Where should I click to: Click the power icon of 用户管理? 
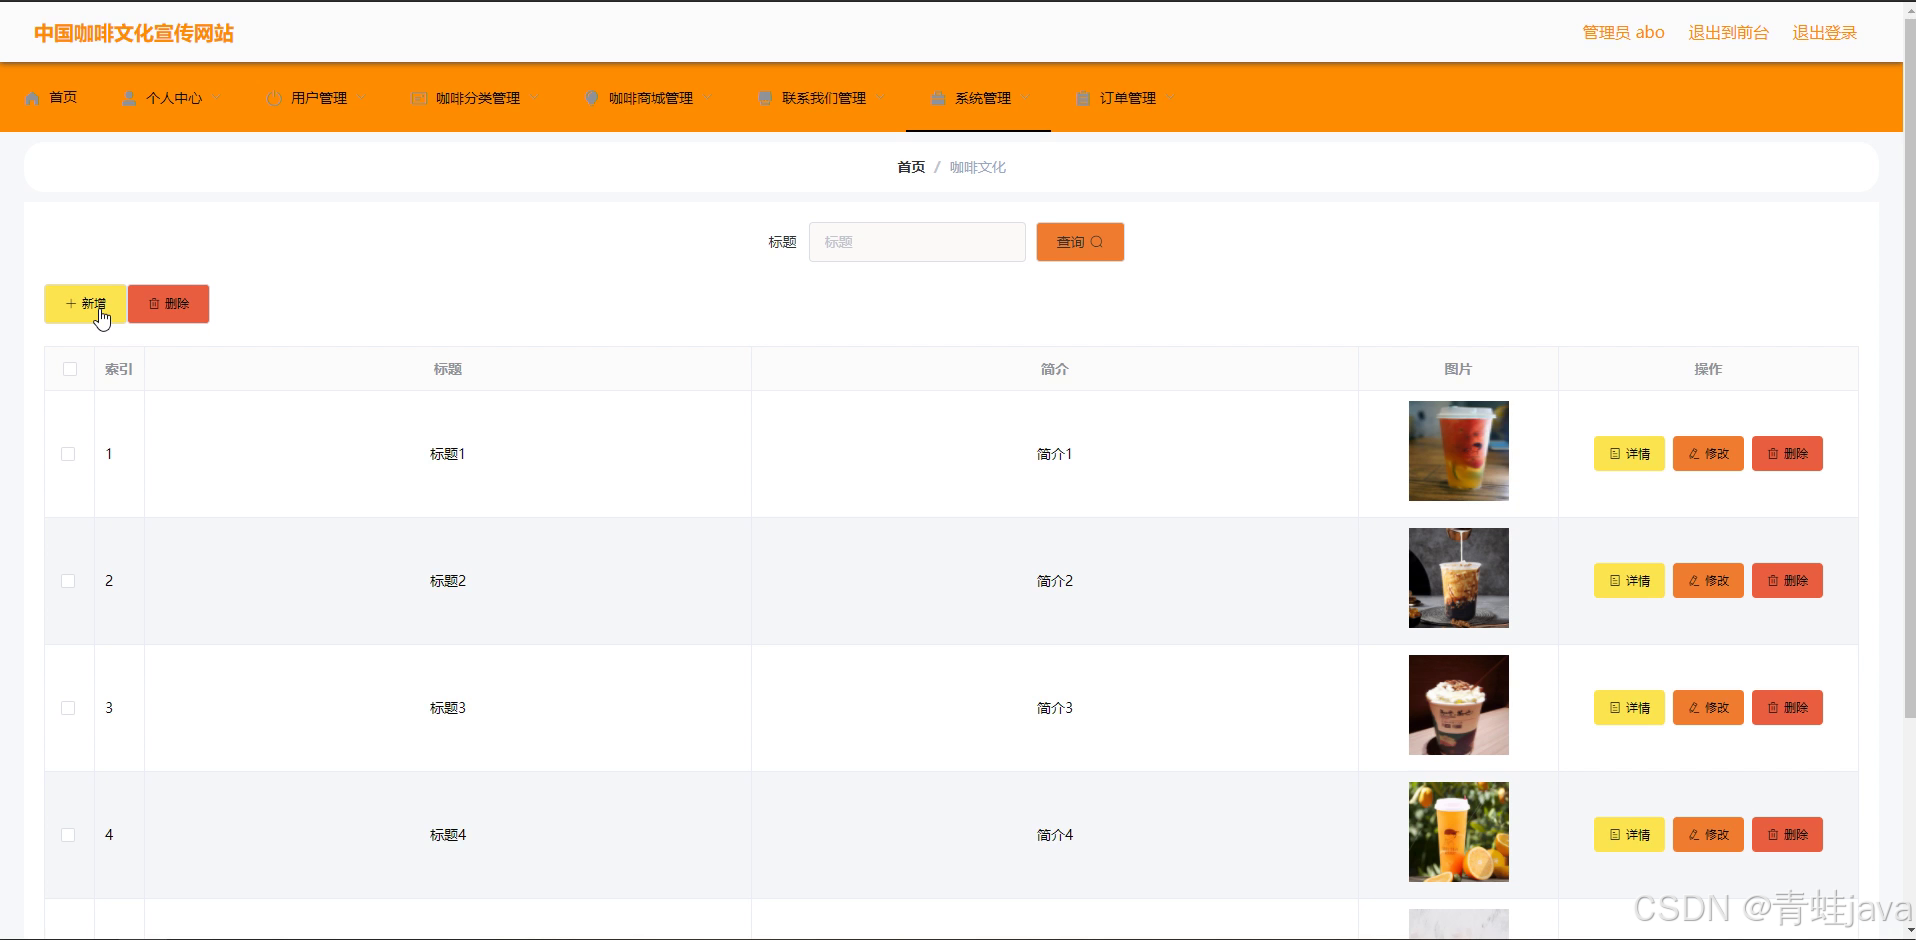(x=274, y=98)
